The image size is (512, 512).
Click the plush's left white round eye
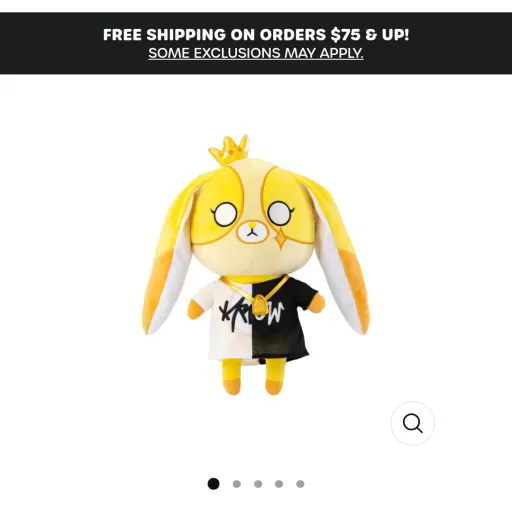[225, 215]
